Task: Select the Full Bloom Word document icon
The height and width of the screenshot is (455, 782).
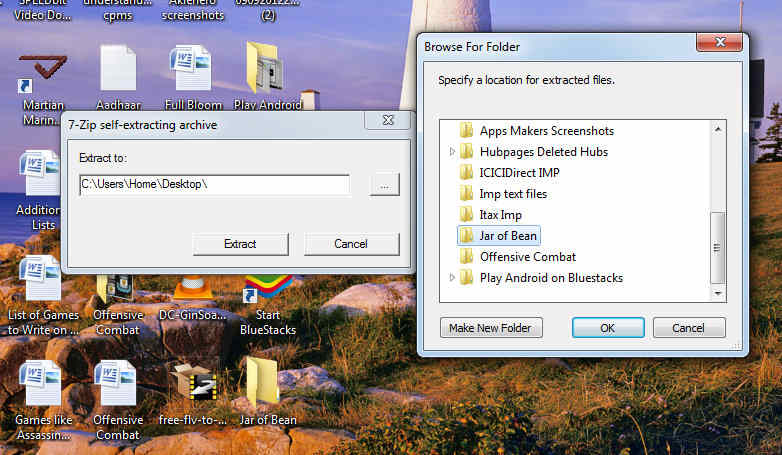Action: [x=192, y=72]
